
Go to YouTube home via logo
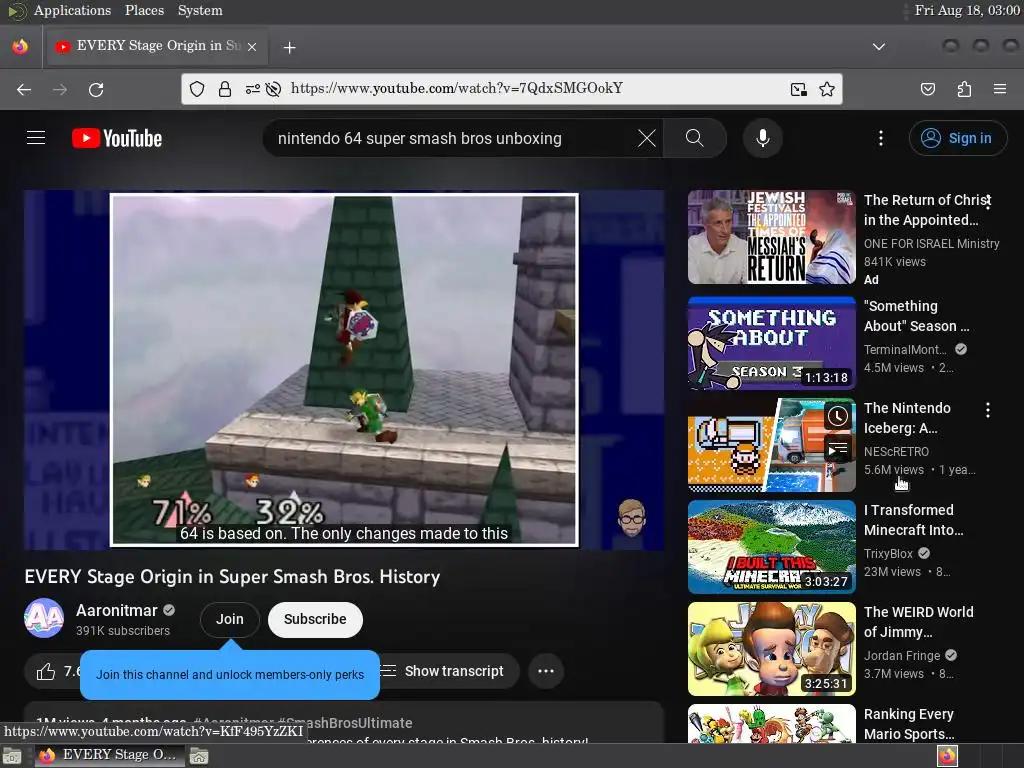tap(117, 138)
